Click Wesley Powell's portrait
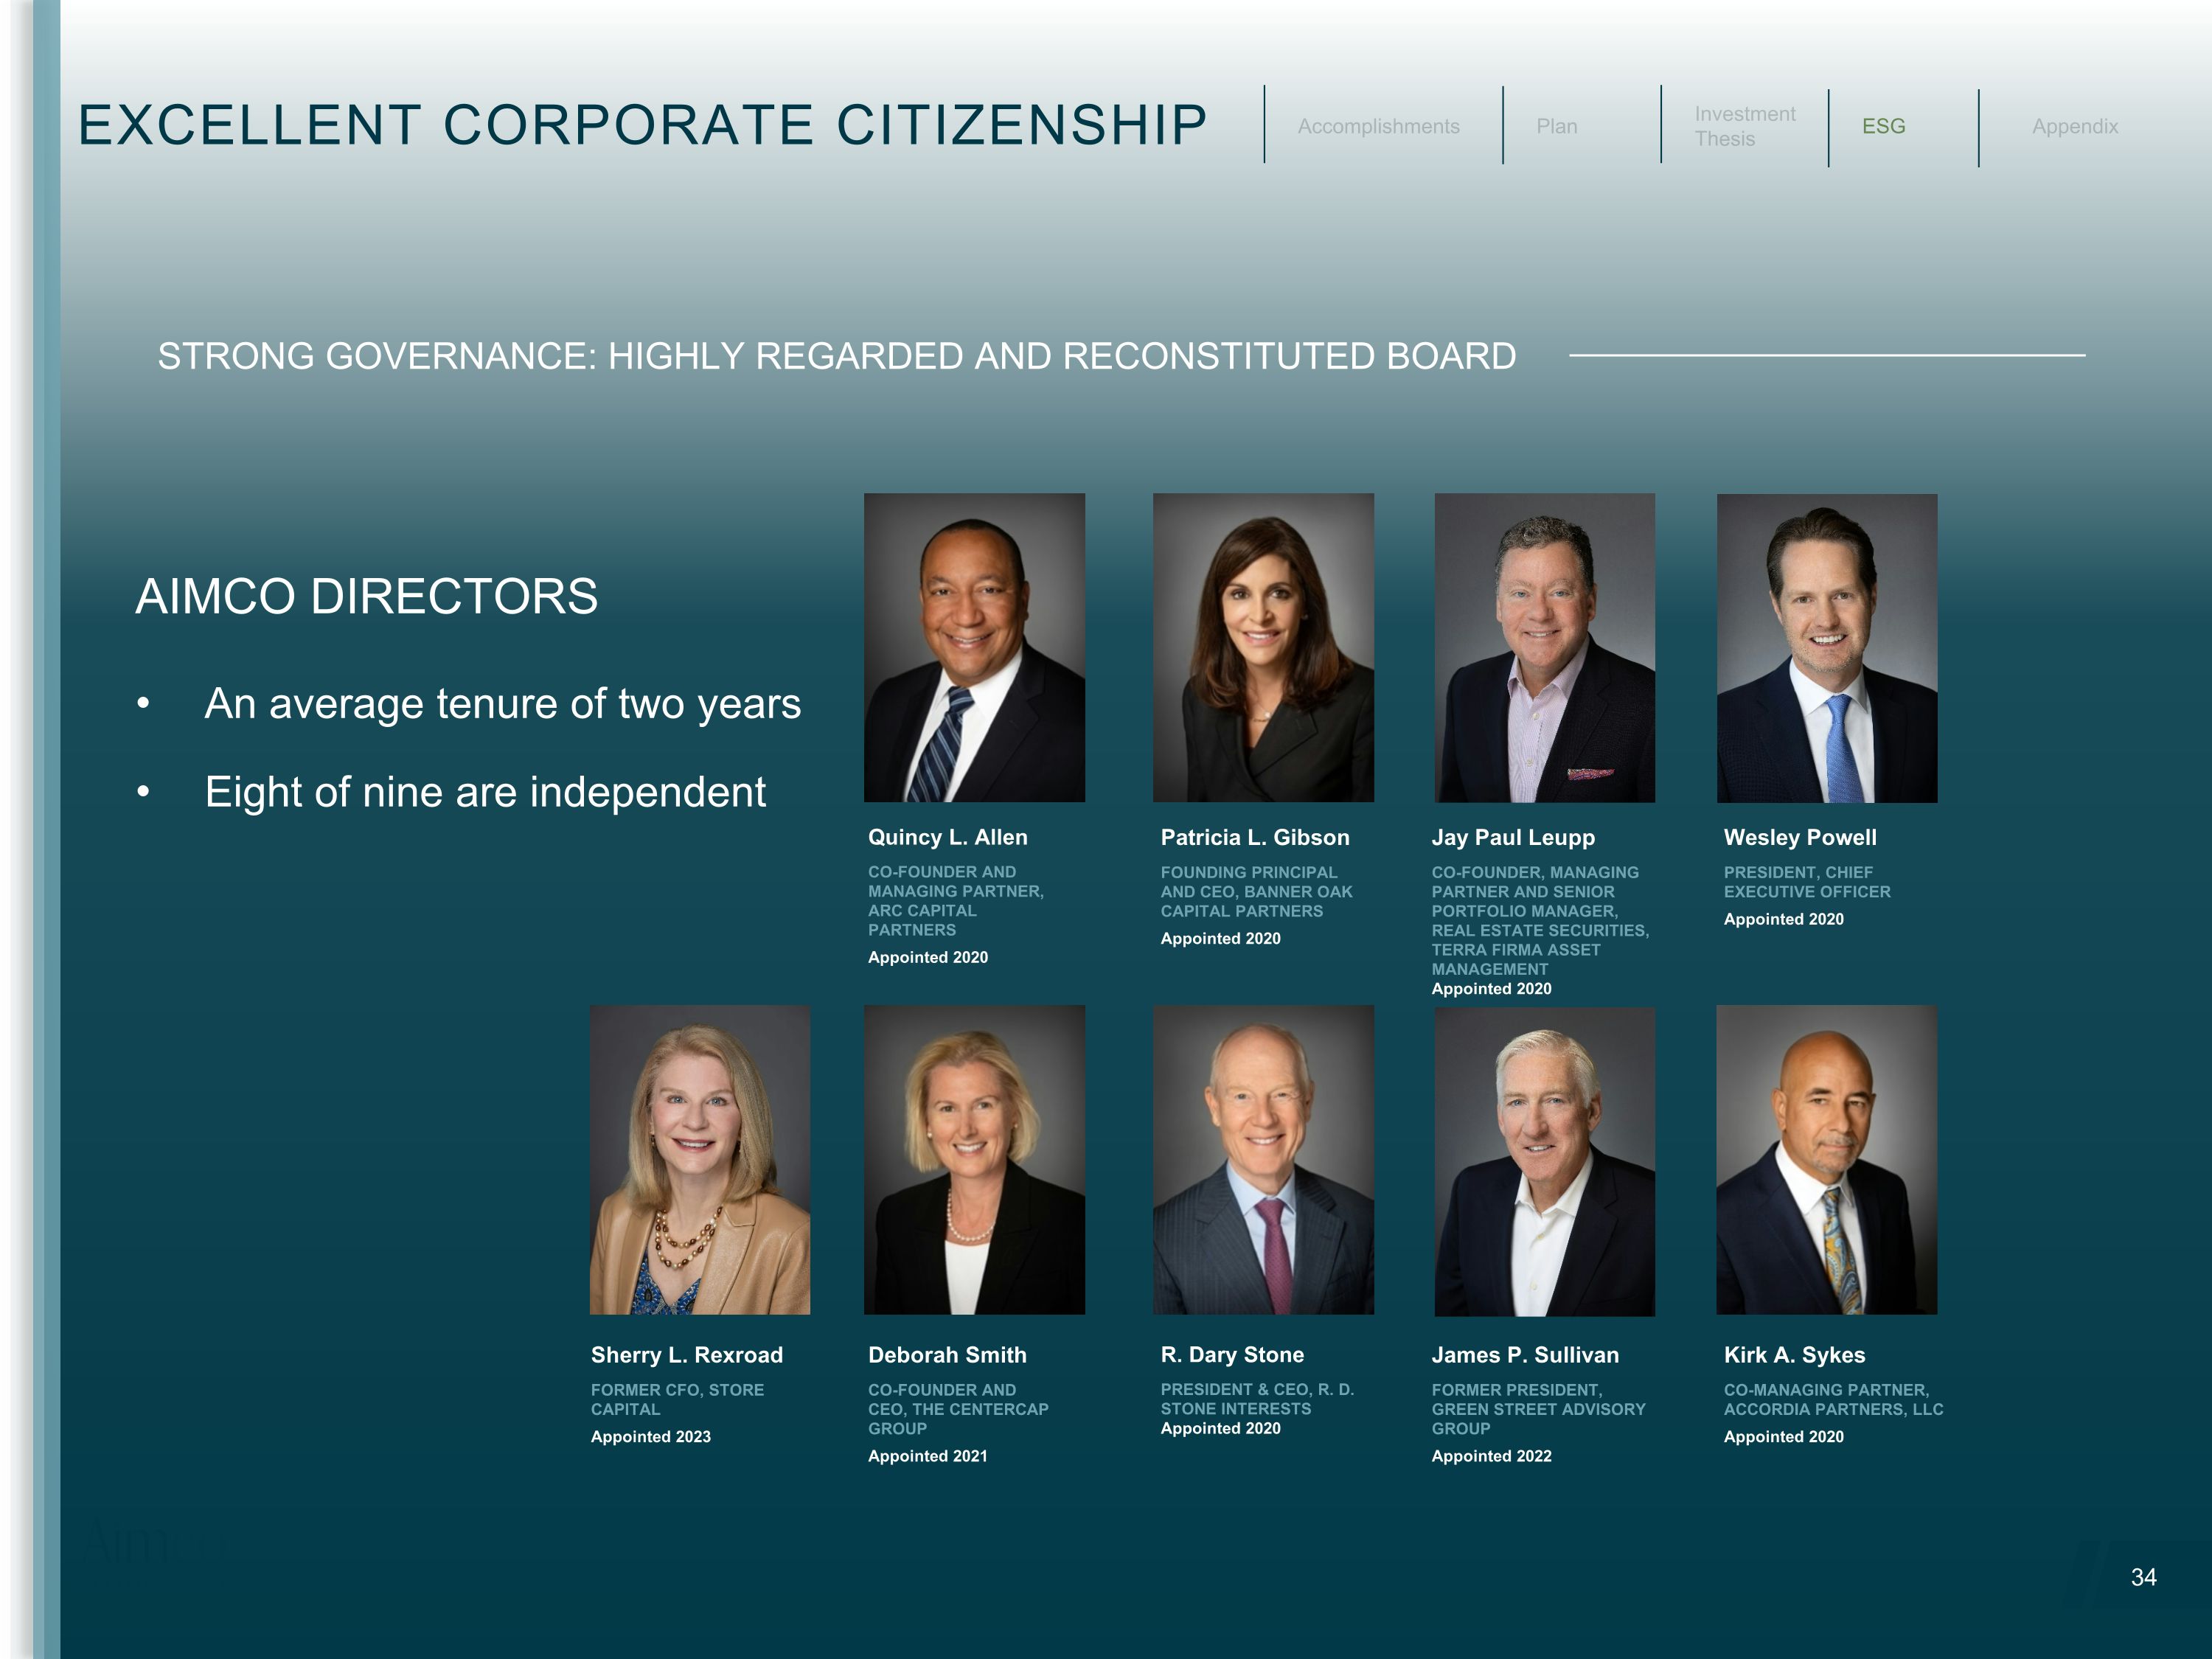This screenshot has width=2212, height=1659. pyautogui.click(x=1827, y=647)
